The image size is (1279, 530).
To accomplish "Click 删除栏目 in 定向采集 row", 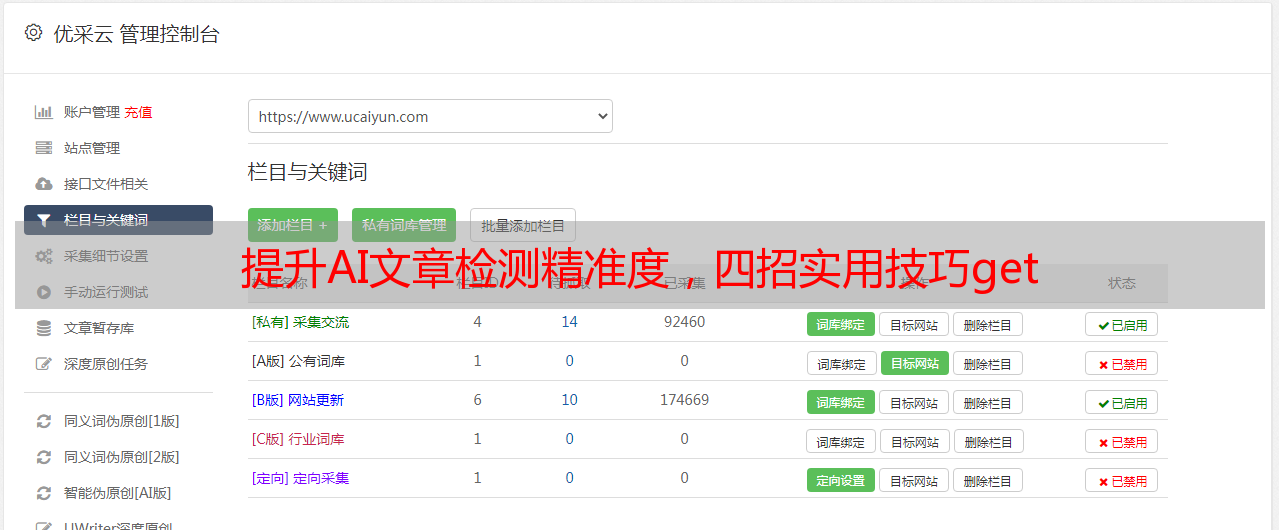I will [x=988, y=480].
